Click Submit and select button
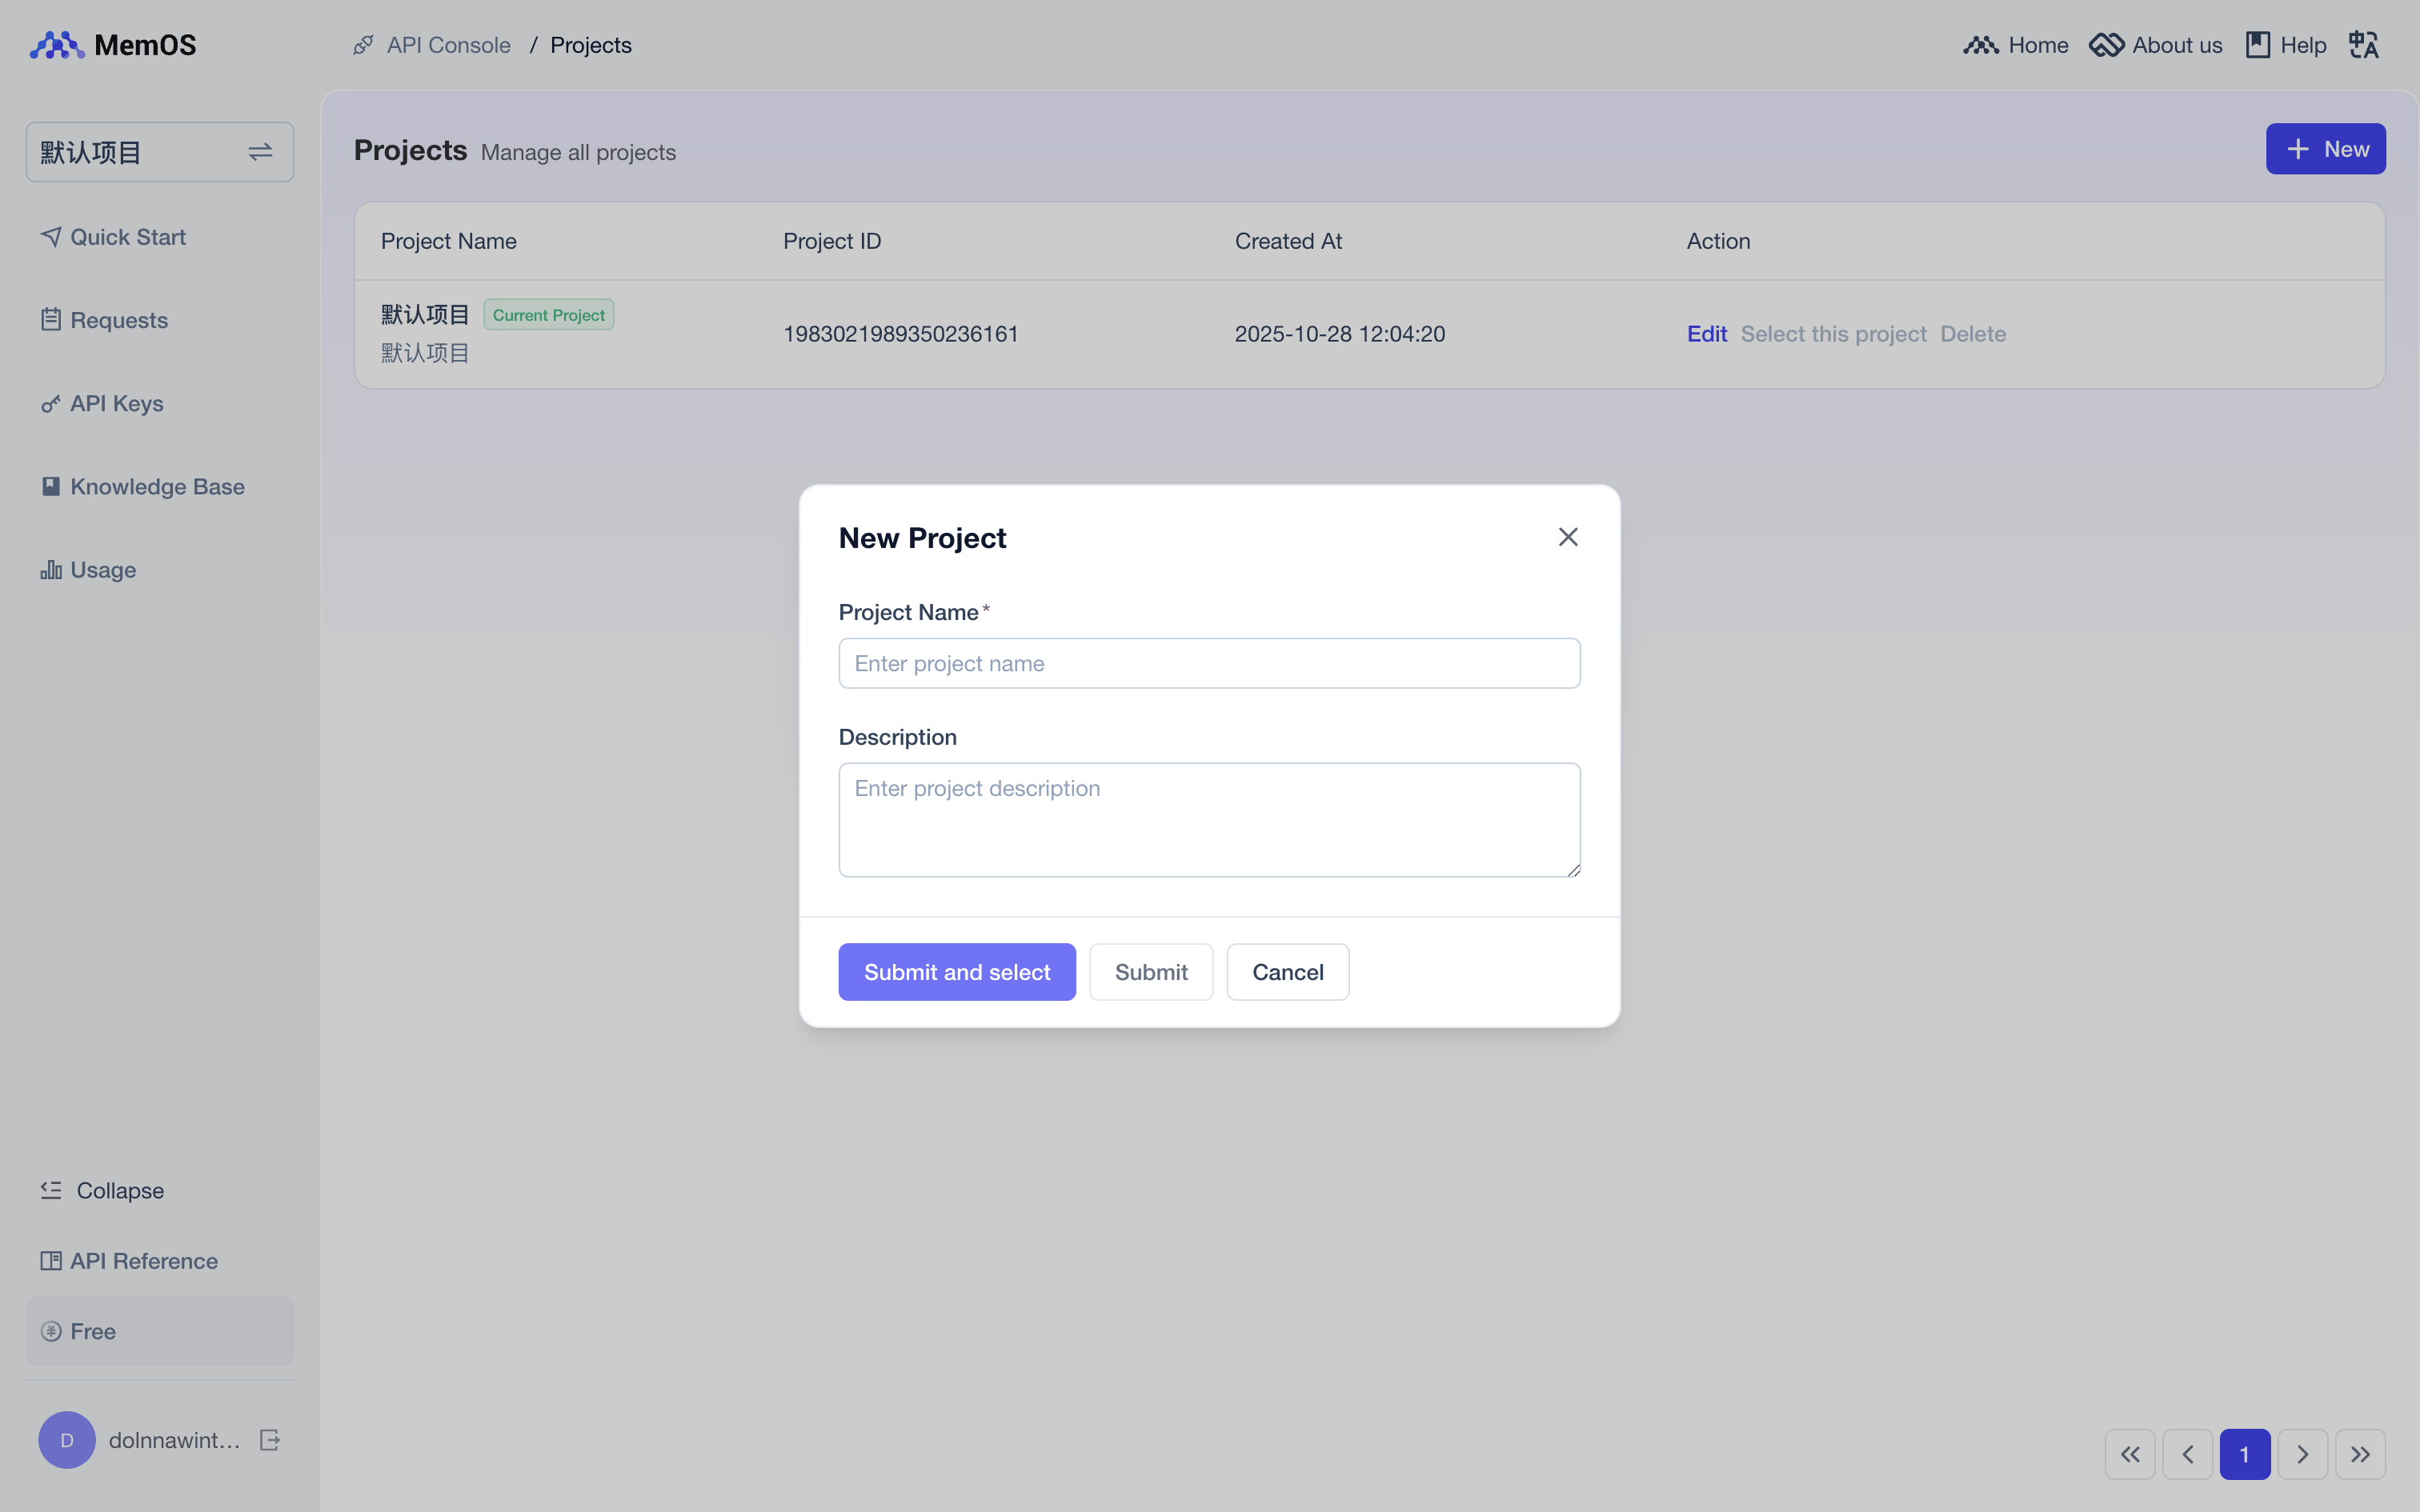The height and width of the screenshot is (1512, 2420). tap(956, 972)
